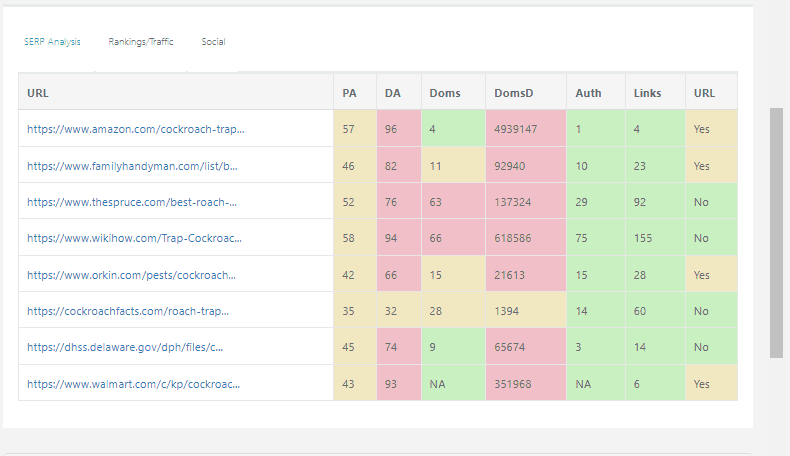Click the Doms column header
790x456 pixels.
445,93
